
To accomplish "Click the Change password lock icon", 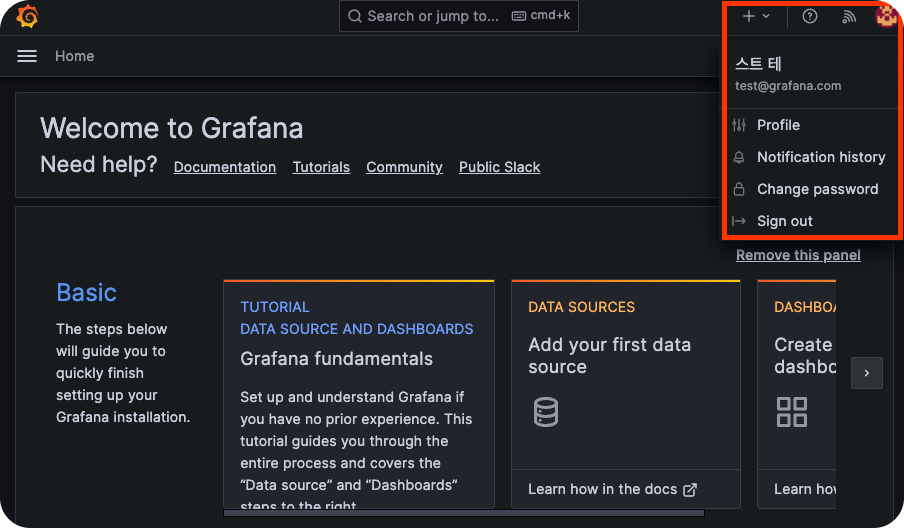I will [739, 189].
